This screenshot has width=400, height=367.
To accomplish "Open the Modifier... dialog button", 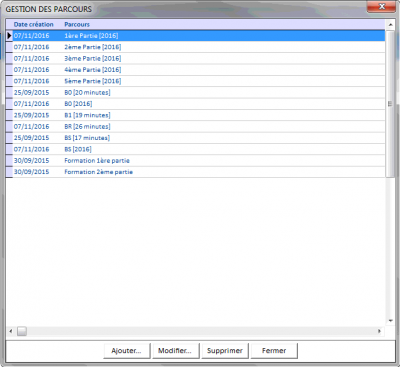I will coord(176,351).
